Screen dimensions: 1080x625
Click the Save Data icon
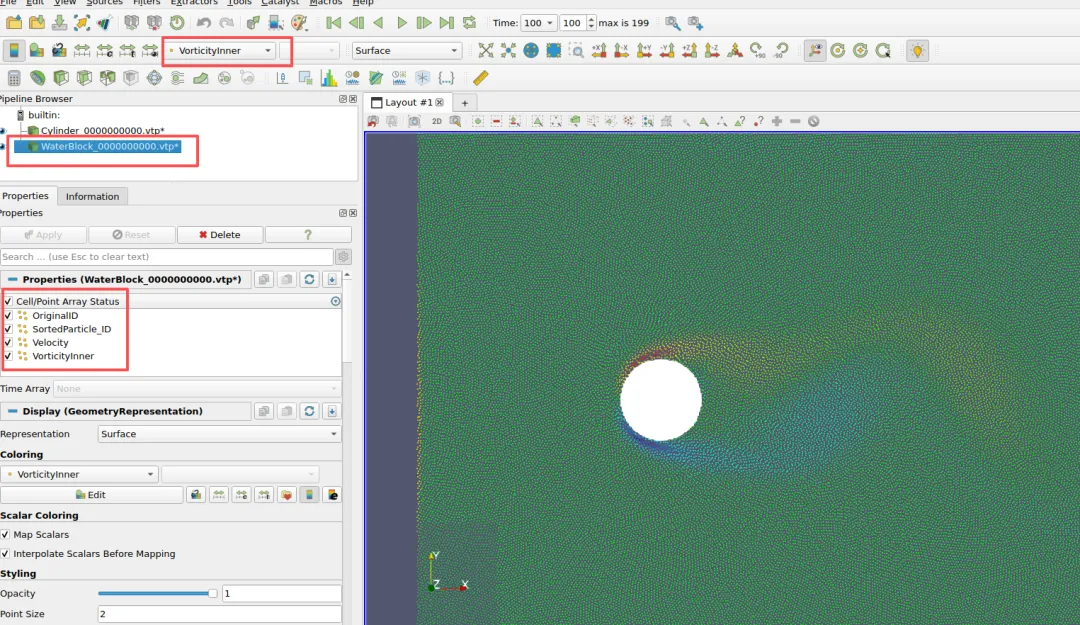59,23
